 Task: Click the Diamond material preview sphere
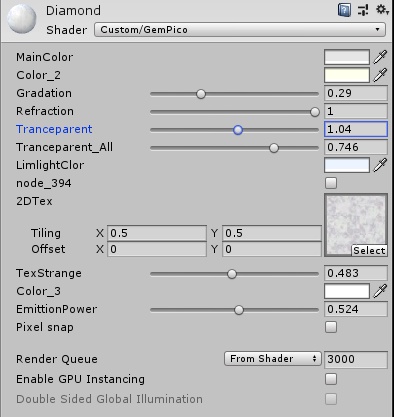(22, 19)
